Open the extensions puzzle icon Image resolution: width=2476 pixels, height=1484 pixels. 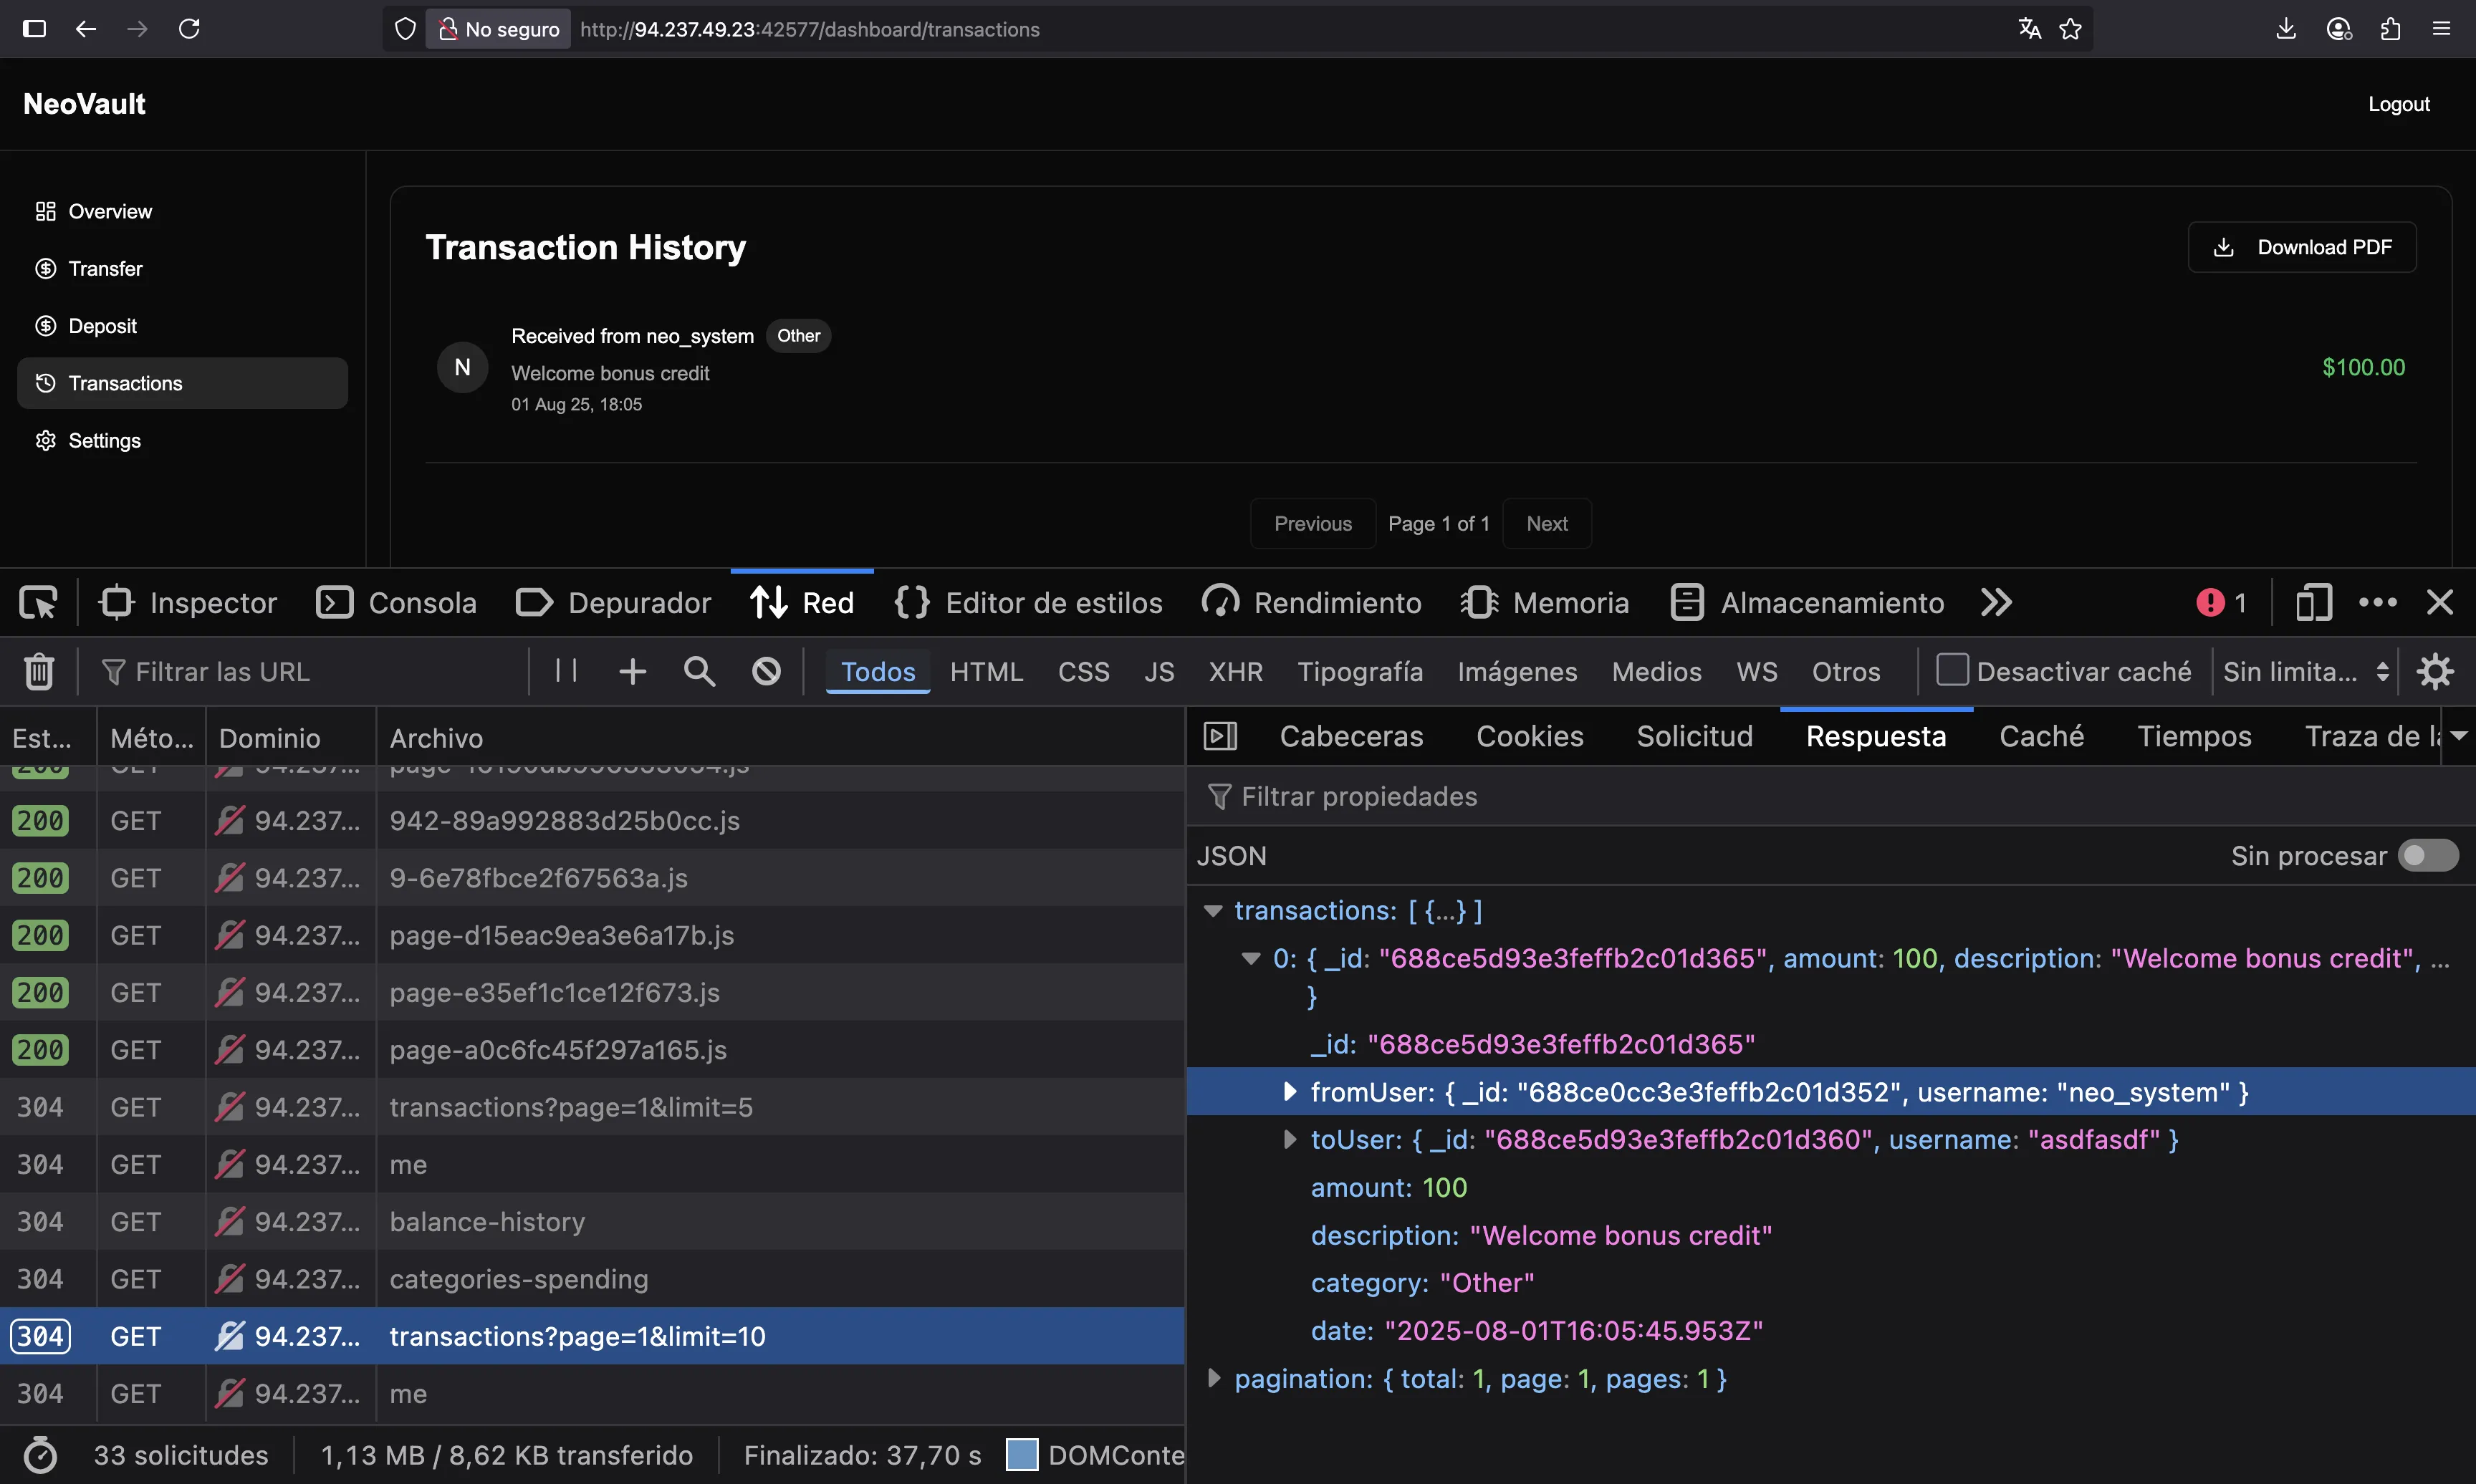[2390, 29]
